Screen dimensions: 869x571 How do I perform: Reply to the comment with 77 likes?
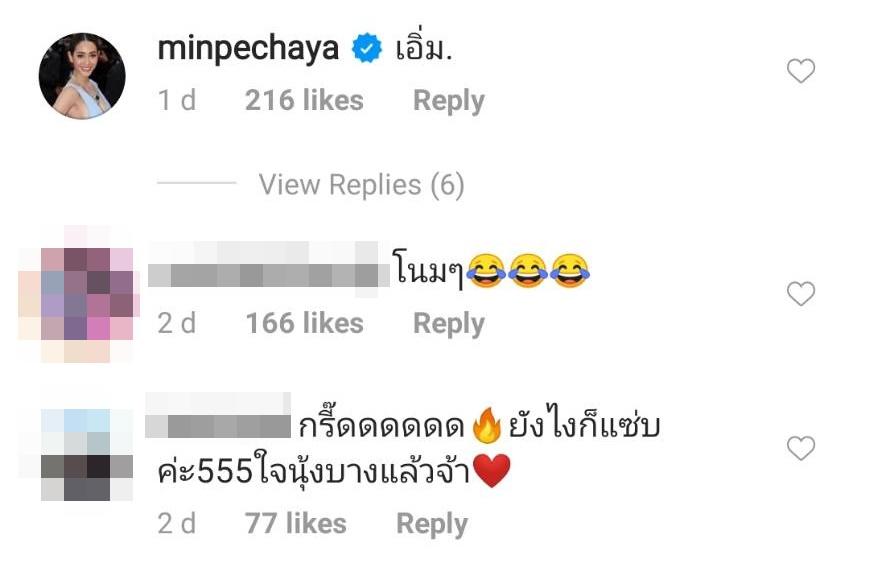pyautogui.click(x=432, y=524)
